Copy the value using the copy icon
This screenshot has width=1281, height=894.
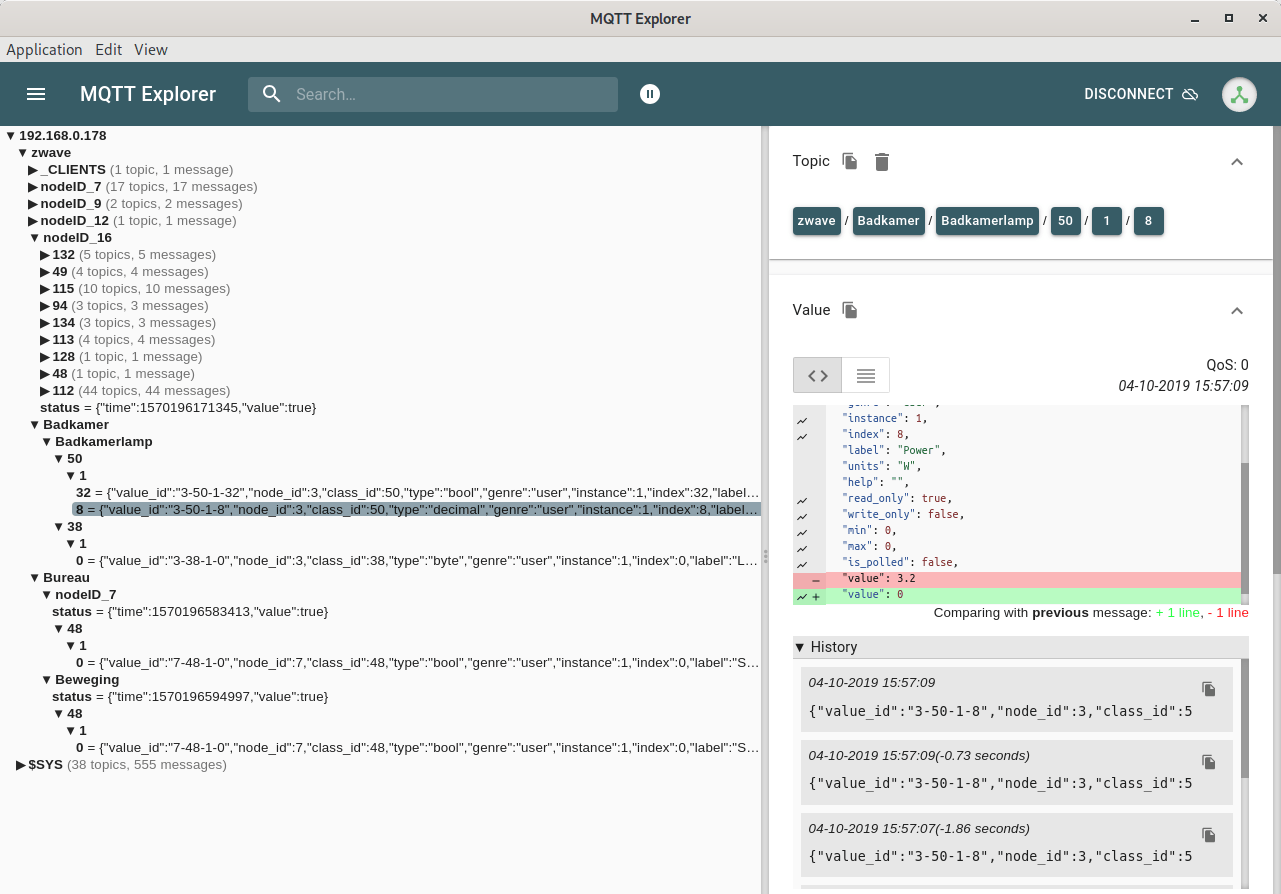850,310
